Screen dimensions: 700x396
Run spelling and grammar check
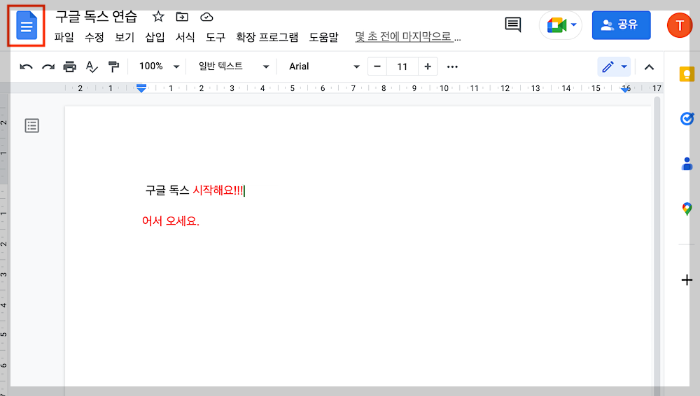point(92,67)
